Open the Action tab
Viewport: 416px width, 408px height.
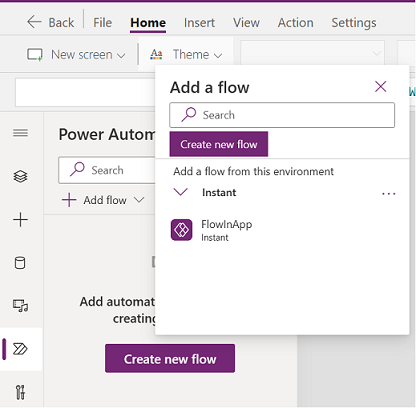(x=296, y=23)
